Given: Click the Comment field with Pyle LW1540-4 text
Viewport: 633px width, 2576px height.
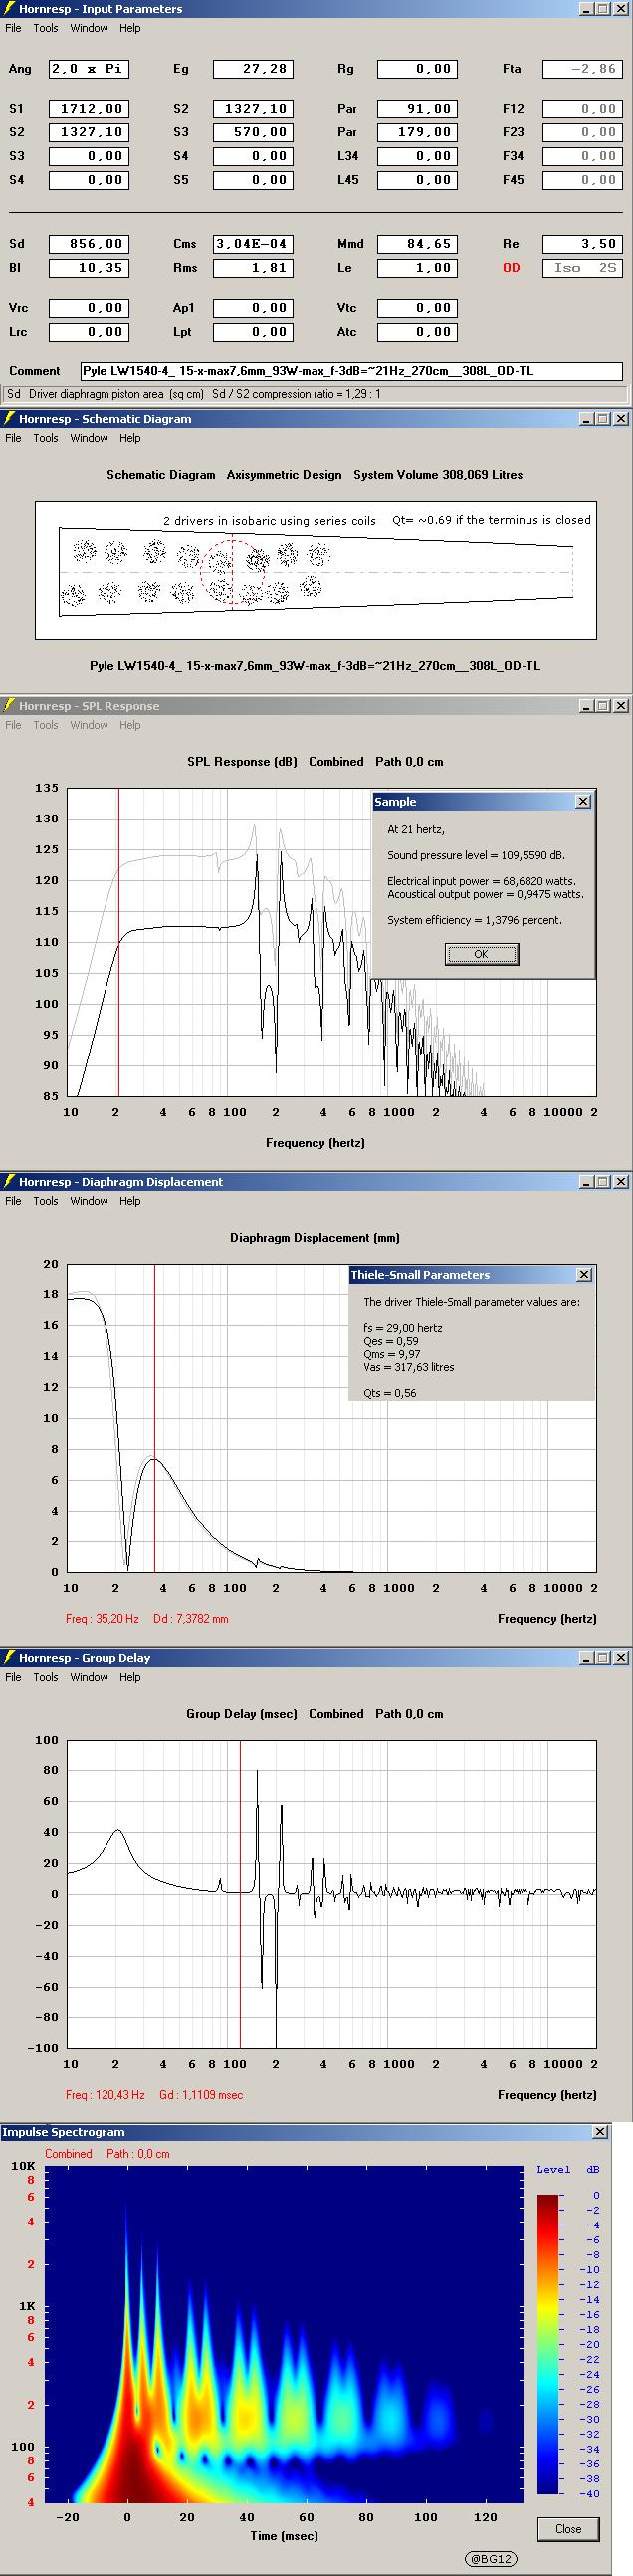Looking at the screenshot, I should coord(351,372).
